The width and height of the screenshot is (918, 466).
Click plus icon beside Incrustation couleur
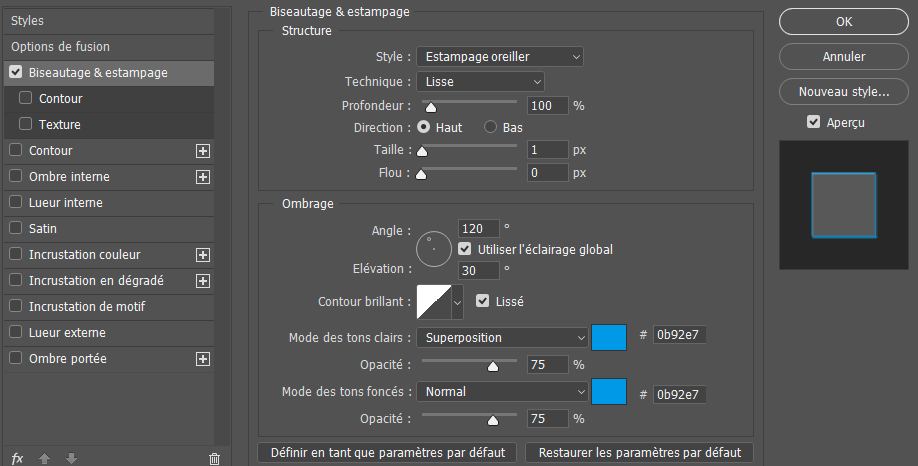203,255
